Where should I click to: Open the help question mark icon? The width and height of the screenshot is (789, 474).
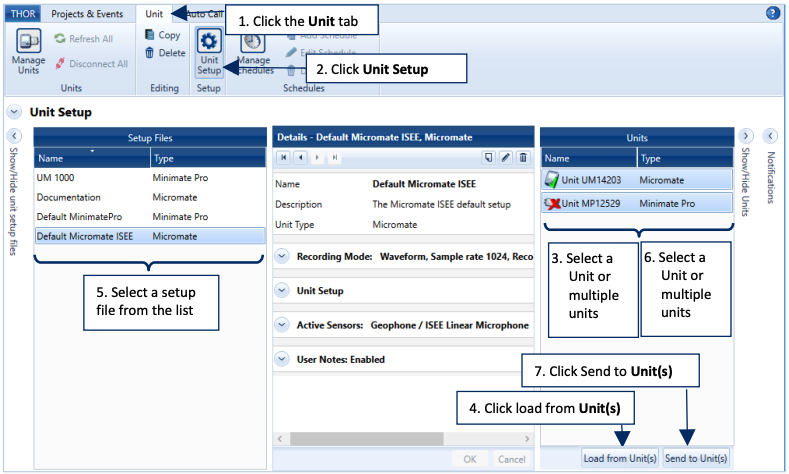pyautogui.click(x=772, y=13)
